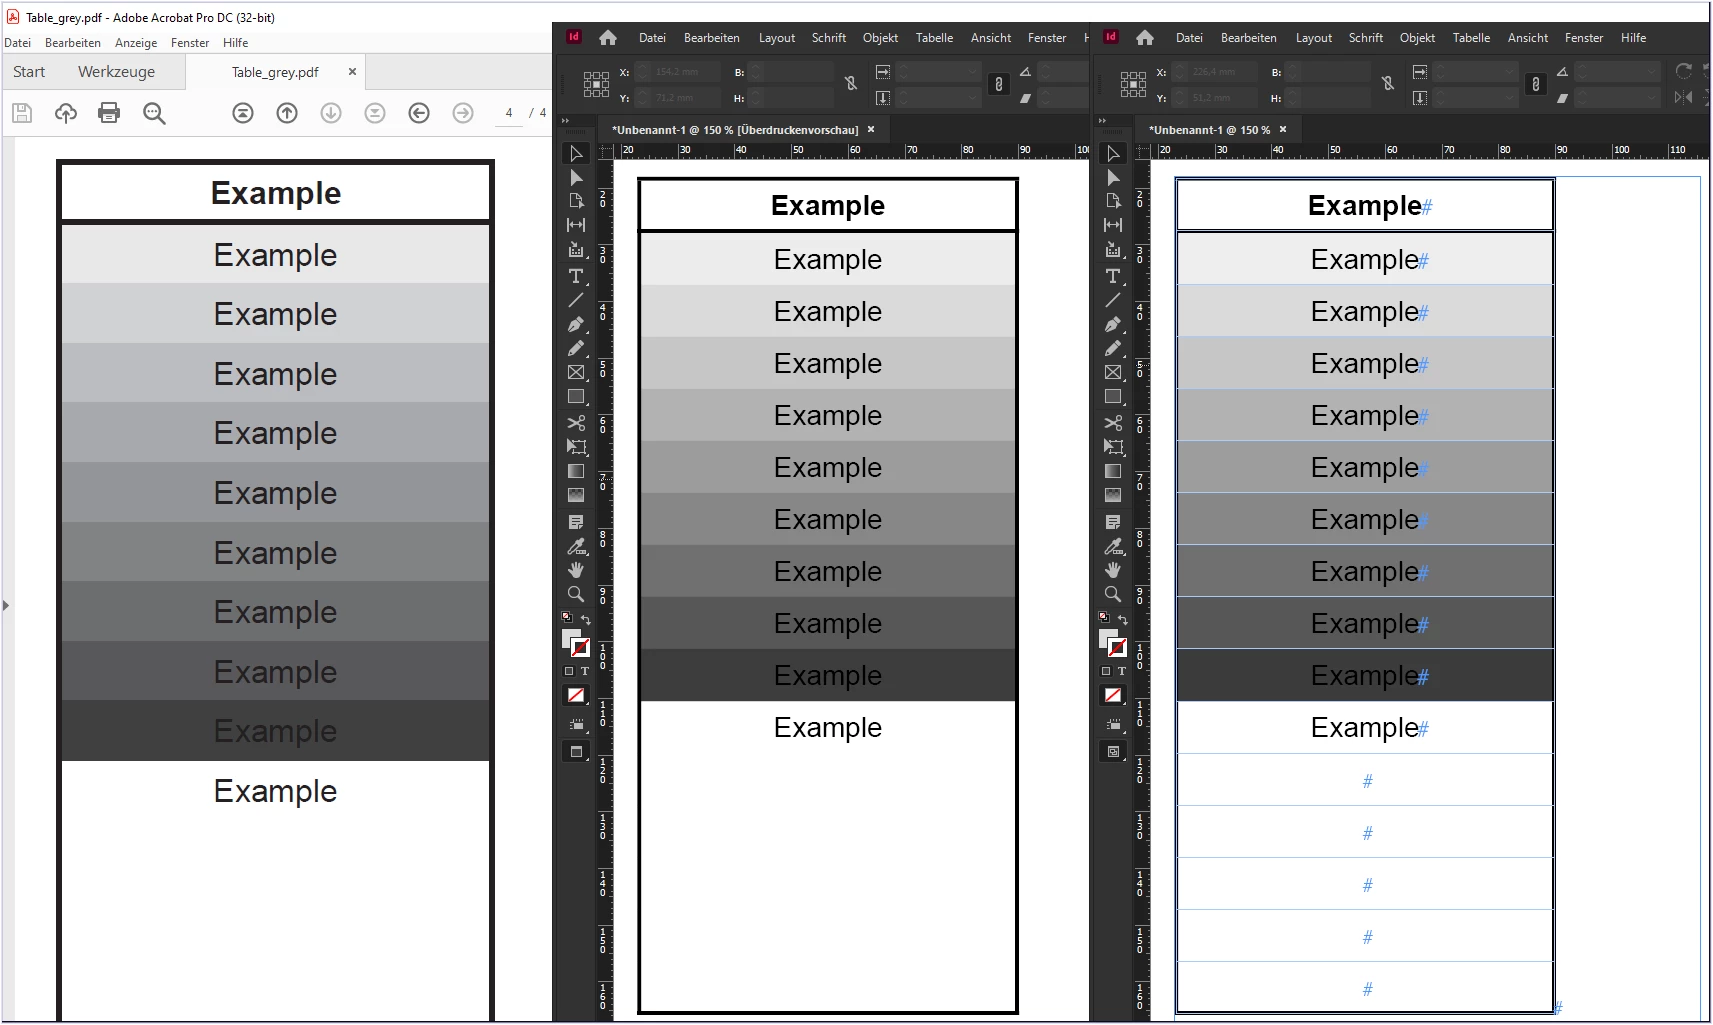
Task: Click fill and stroke swatch in left InDesign
Action: tap(576, 643)
